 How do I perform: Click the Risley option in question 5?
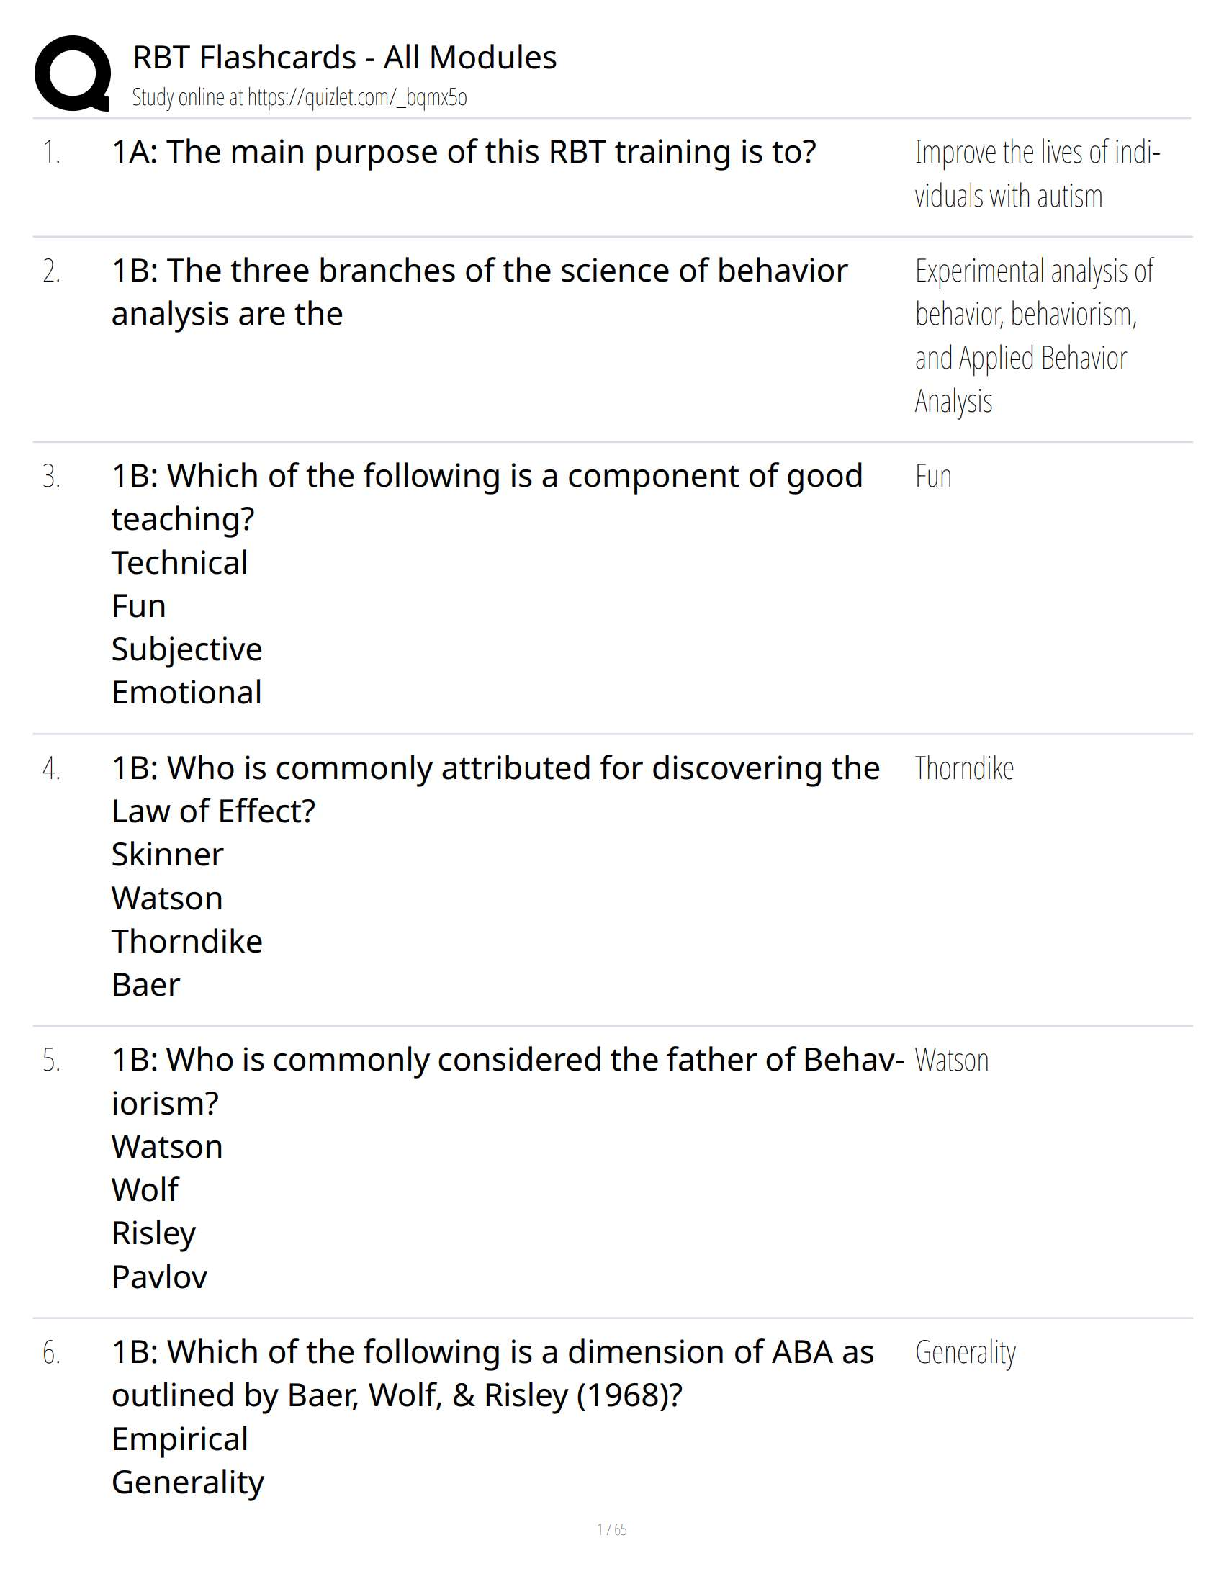154,1233
